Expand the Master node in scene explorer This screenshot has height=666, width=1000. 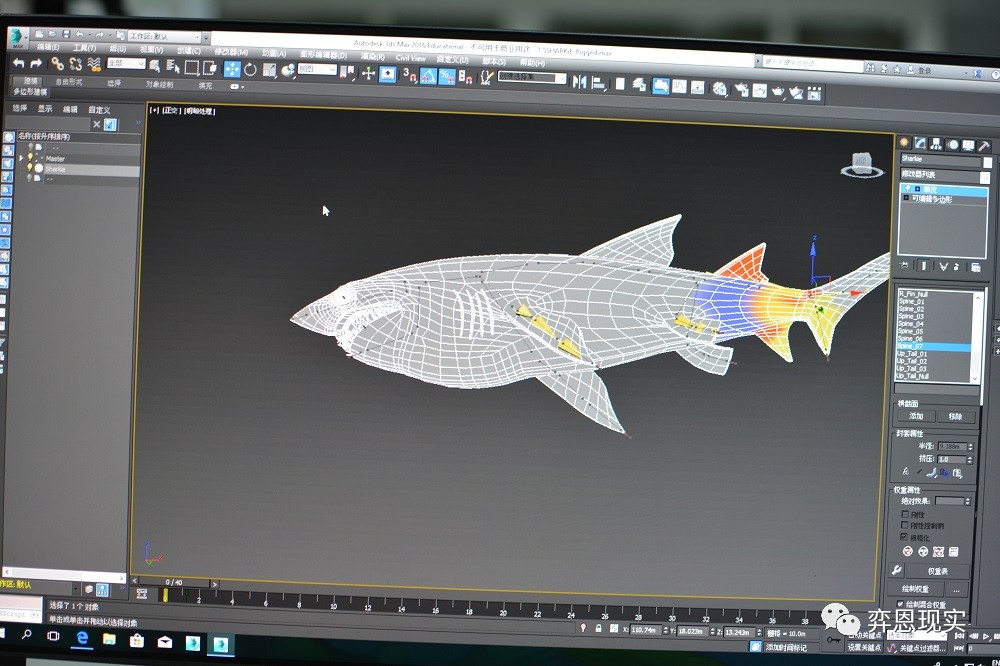pos(21,158)
